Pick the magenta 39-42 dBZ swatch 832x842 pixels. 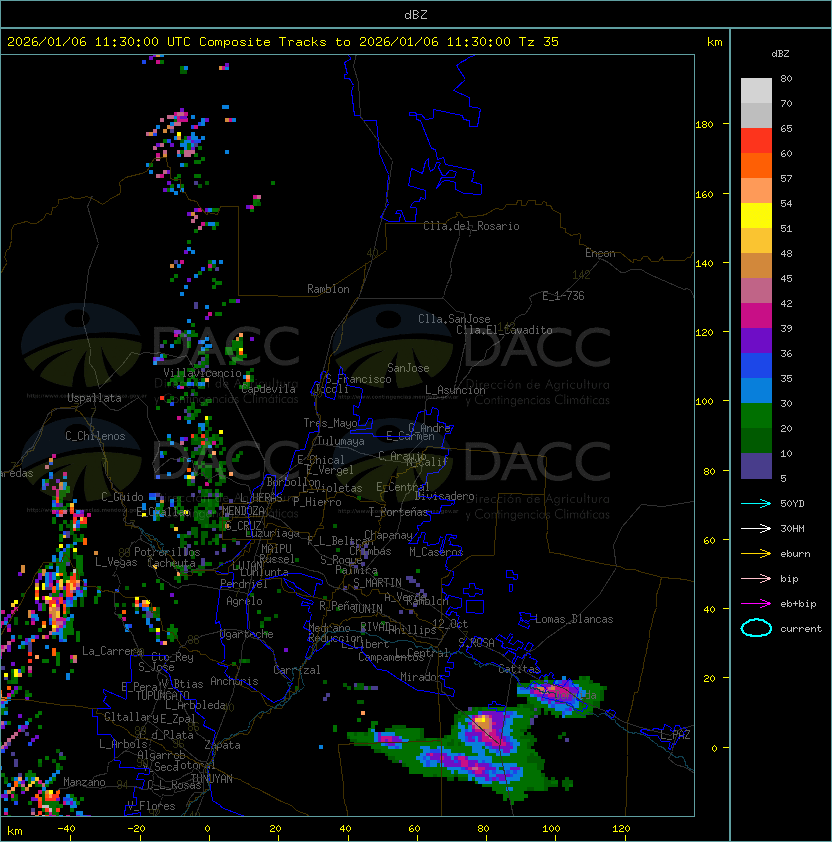click(x=756, y=315)
